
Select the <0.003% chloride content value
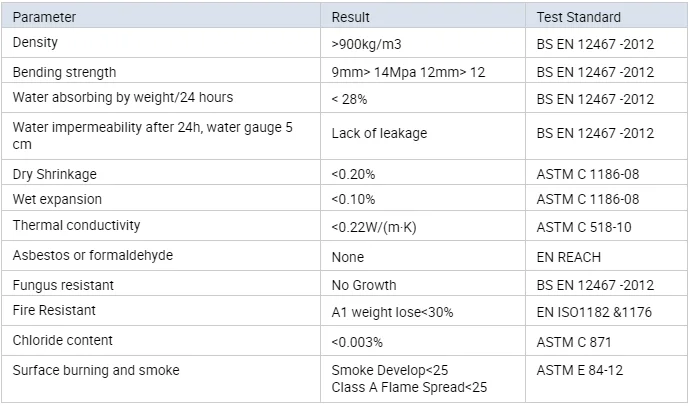(x=355, y=342)
